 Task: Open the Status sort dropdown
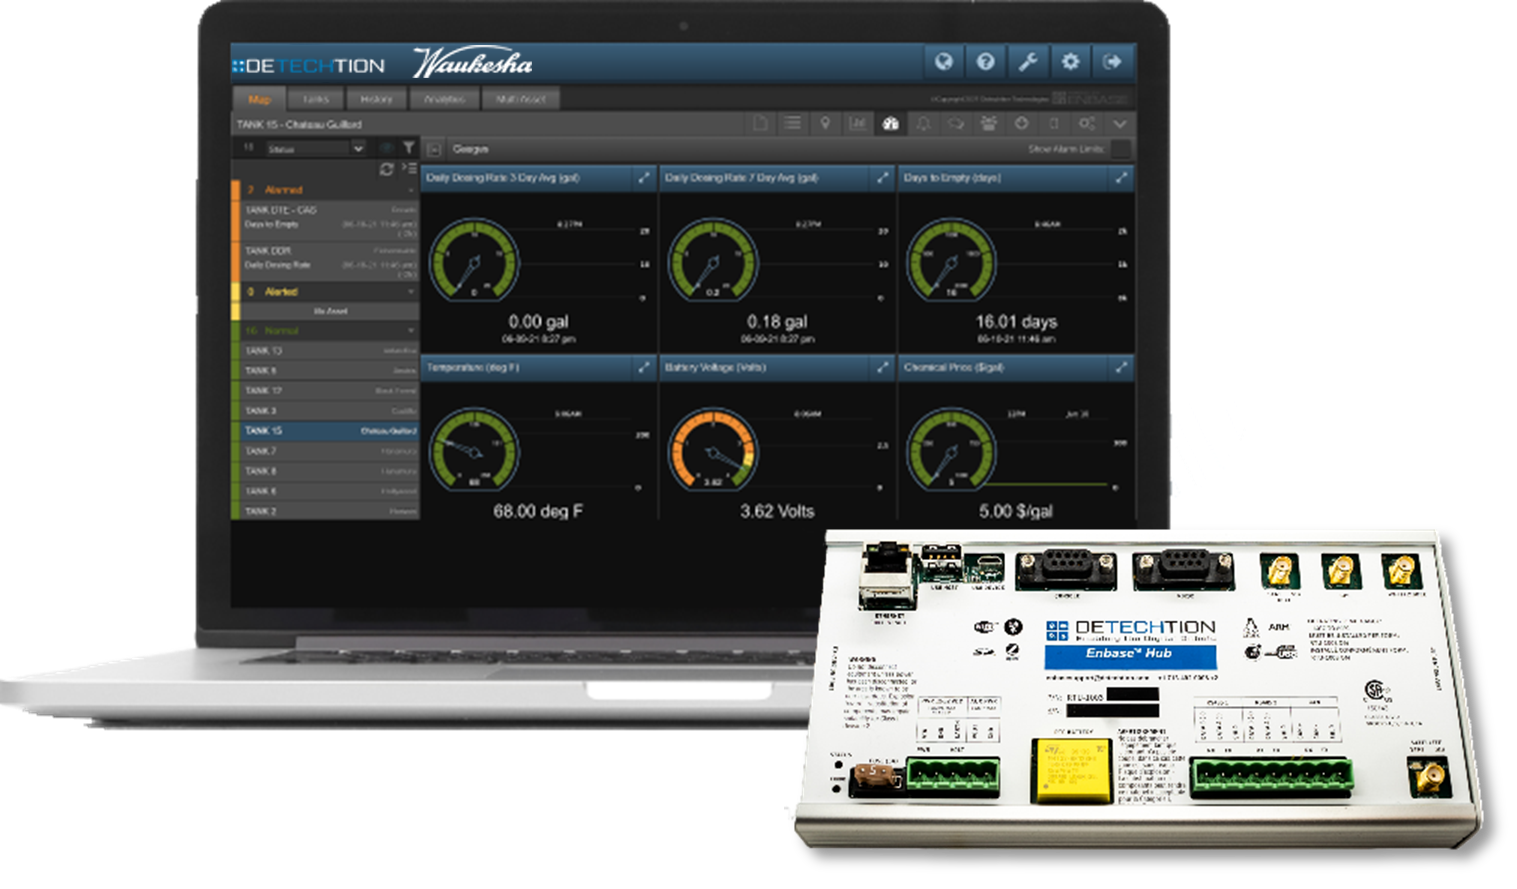coord(315,148)
